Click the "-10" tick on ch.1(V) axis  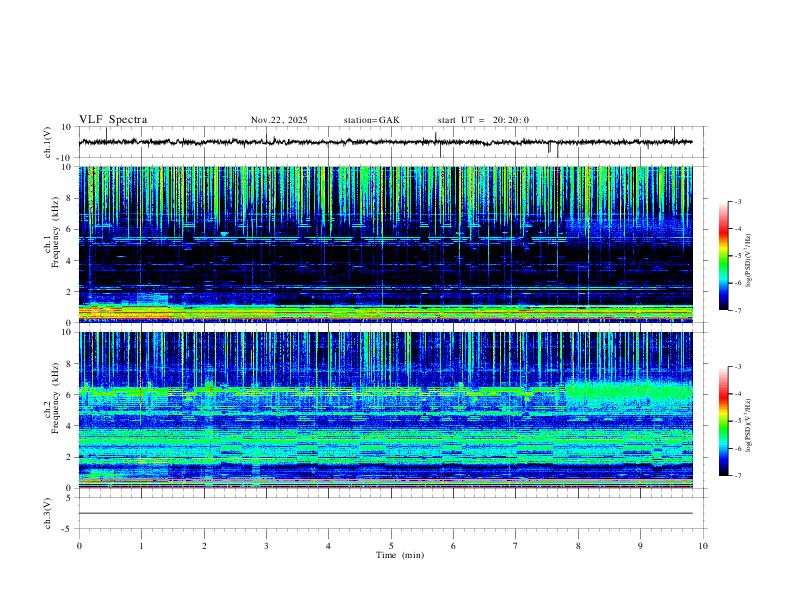point(65,158)
